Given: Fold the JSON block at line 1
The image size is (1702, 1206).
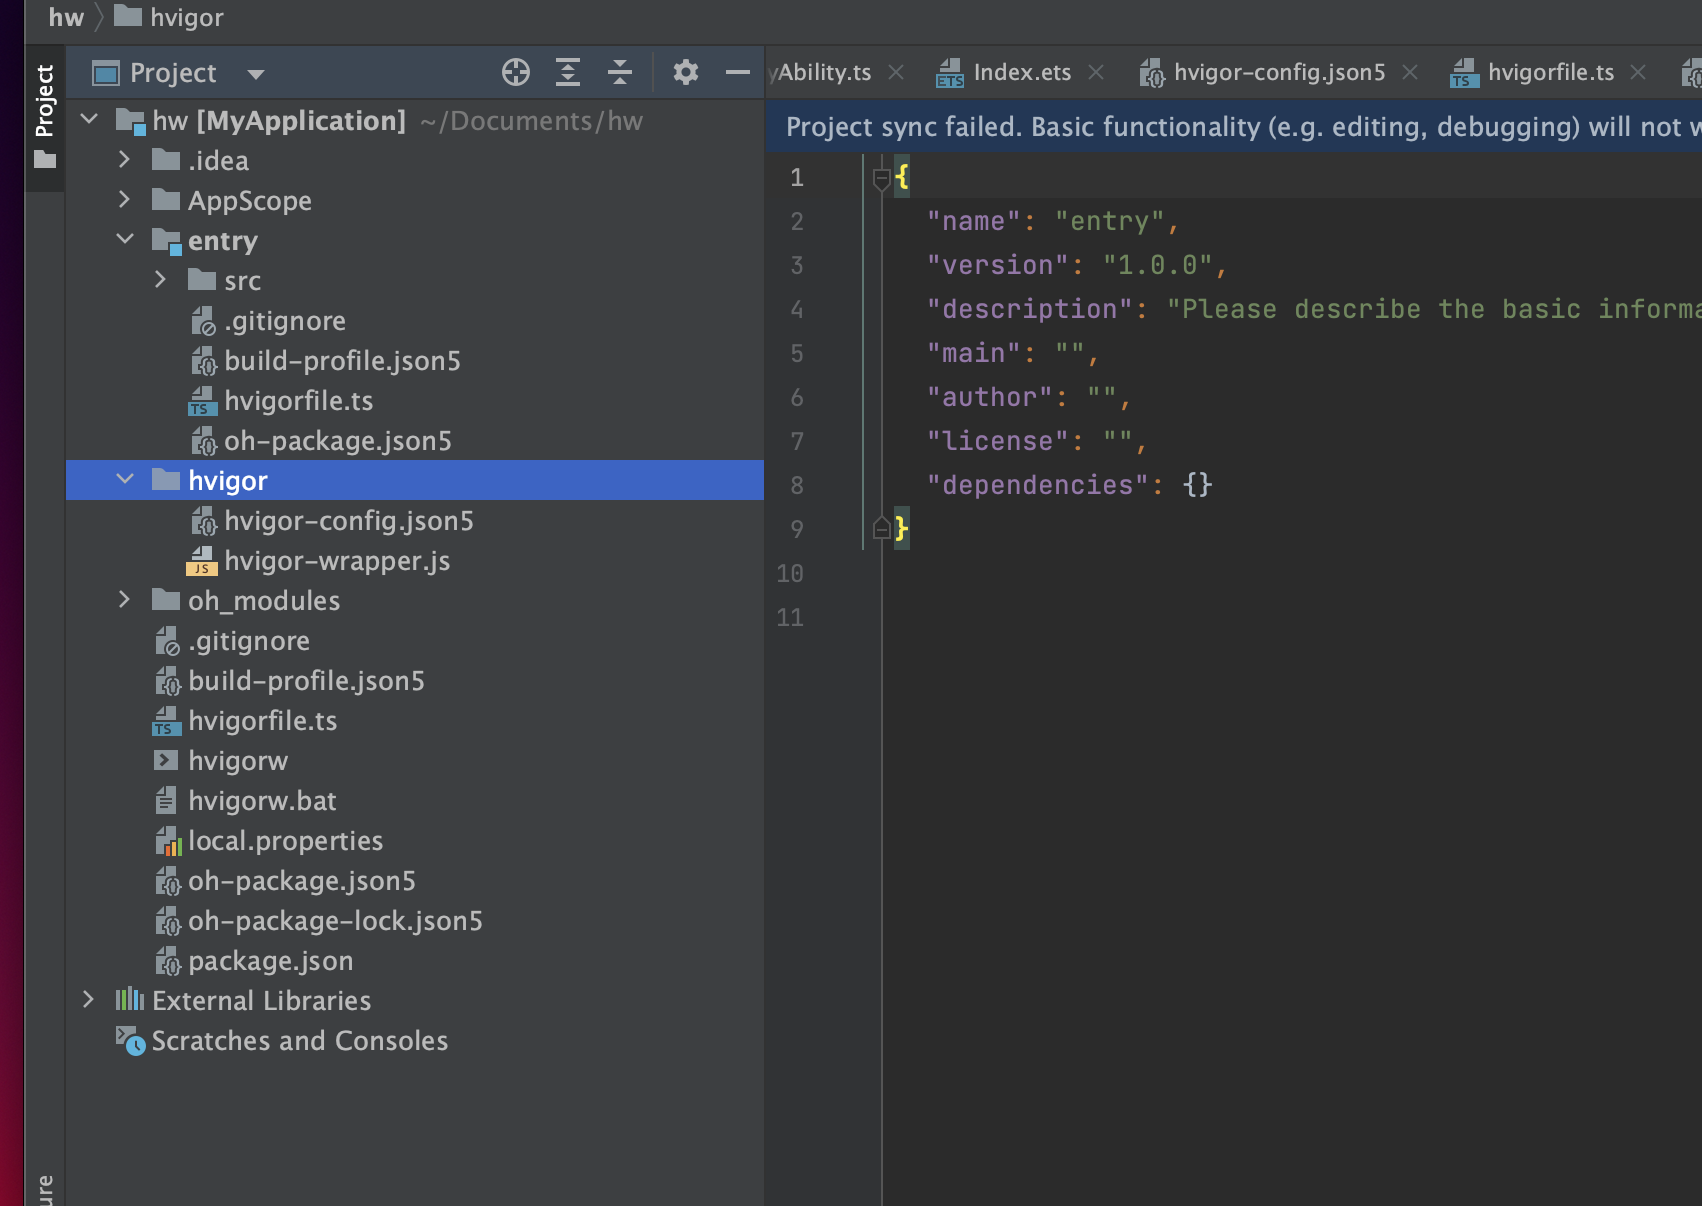Looking at the screenshot, I should pyautogui.click(x=881, y=178).
